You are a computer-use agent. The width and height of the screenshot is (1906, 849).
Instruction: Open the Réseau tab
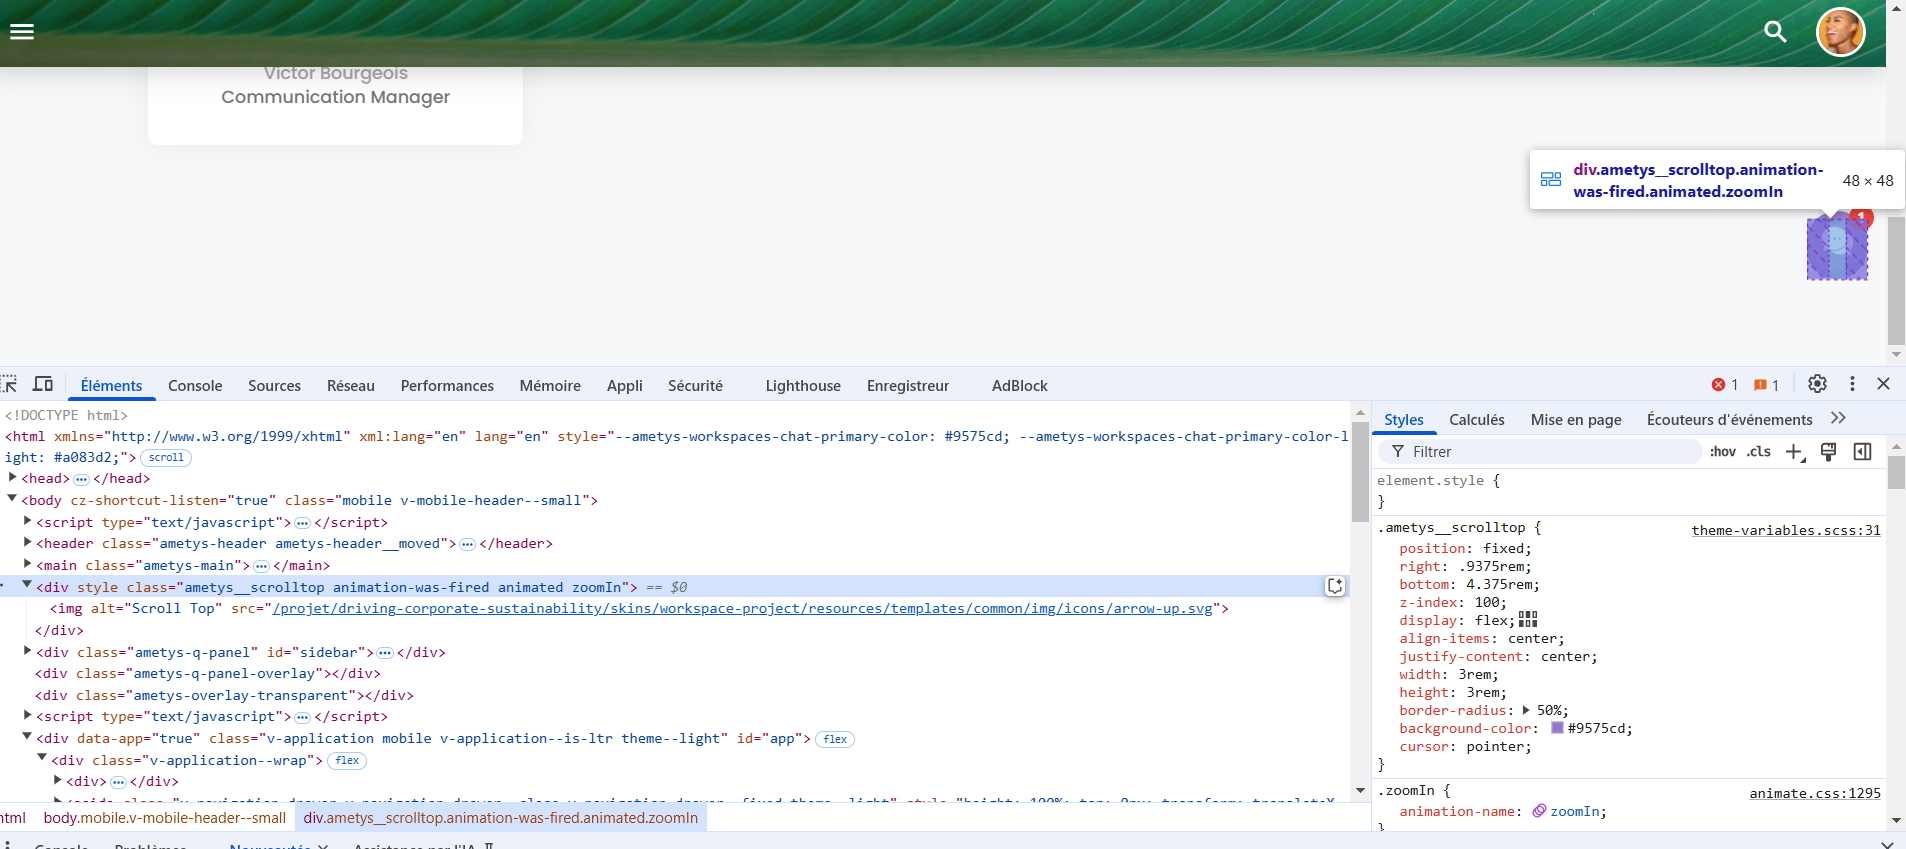point(351,386)
